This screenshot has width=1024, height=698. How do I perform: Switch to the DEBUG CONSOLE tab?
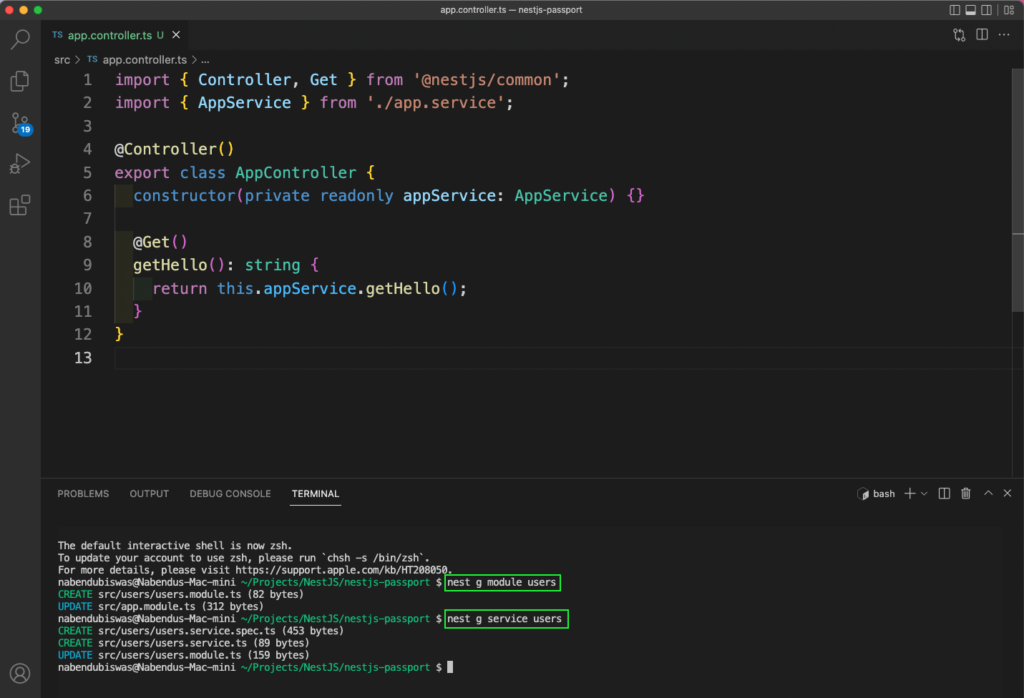pyautogui.click(x=230, y=494)
